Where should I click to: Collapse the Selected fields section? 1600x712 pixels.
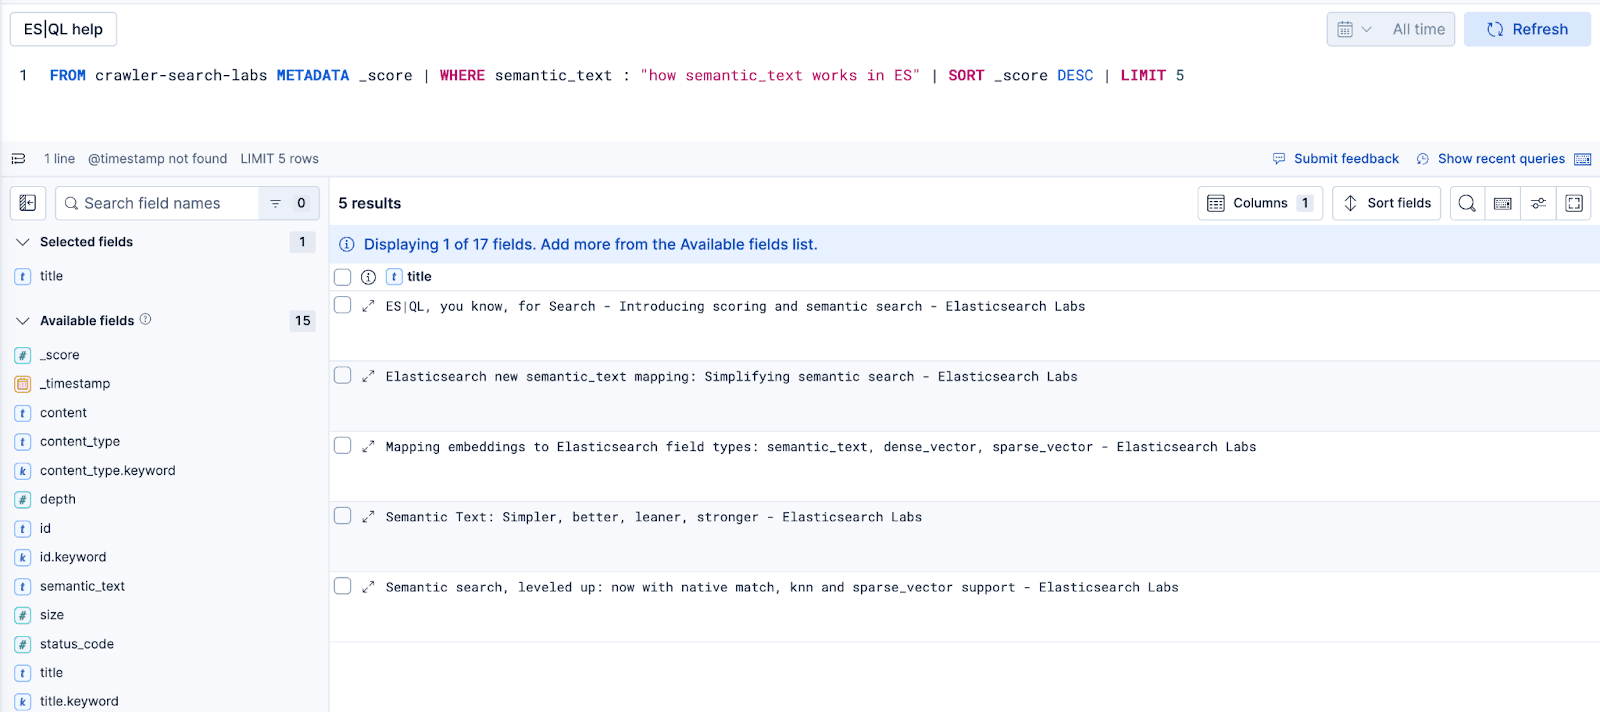coord(23,242)
